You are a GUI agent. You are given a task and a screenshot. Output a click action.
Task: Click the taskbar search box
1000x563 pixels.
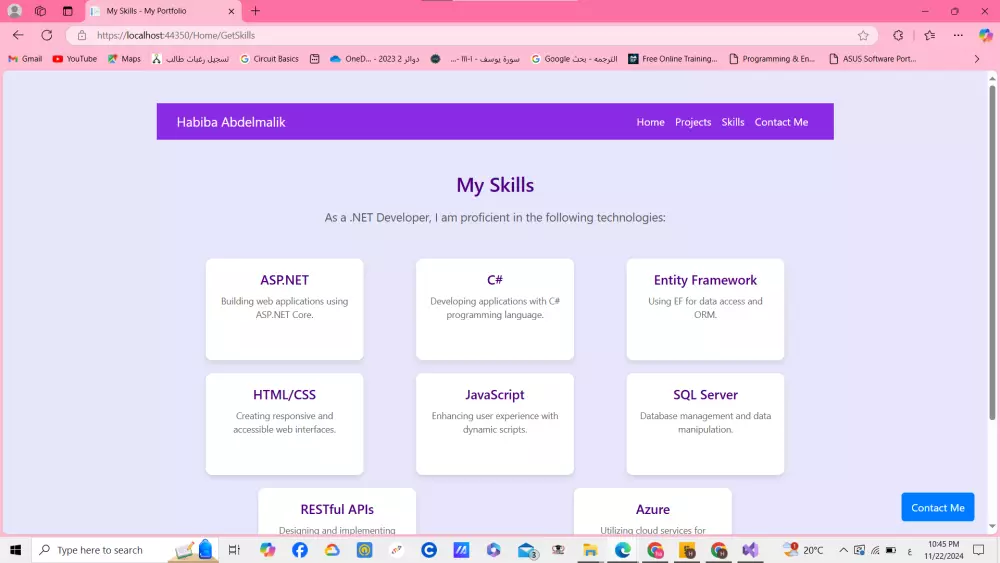124,550
